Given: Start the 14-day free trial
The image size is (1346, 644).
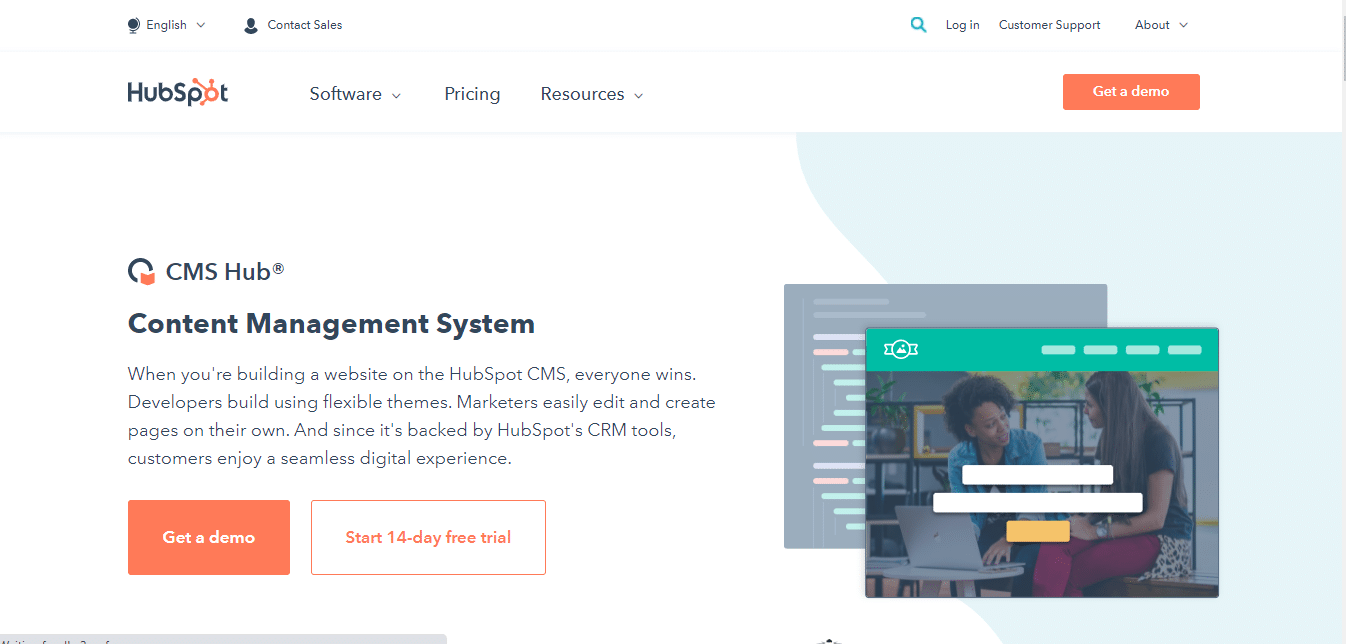Looking at the screenshot, I should tap(428, 537).
